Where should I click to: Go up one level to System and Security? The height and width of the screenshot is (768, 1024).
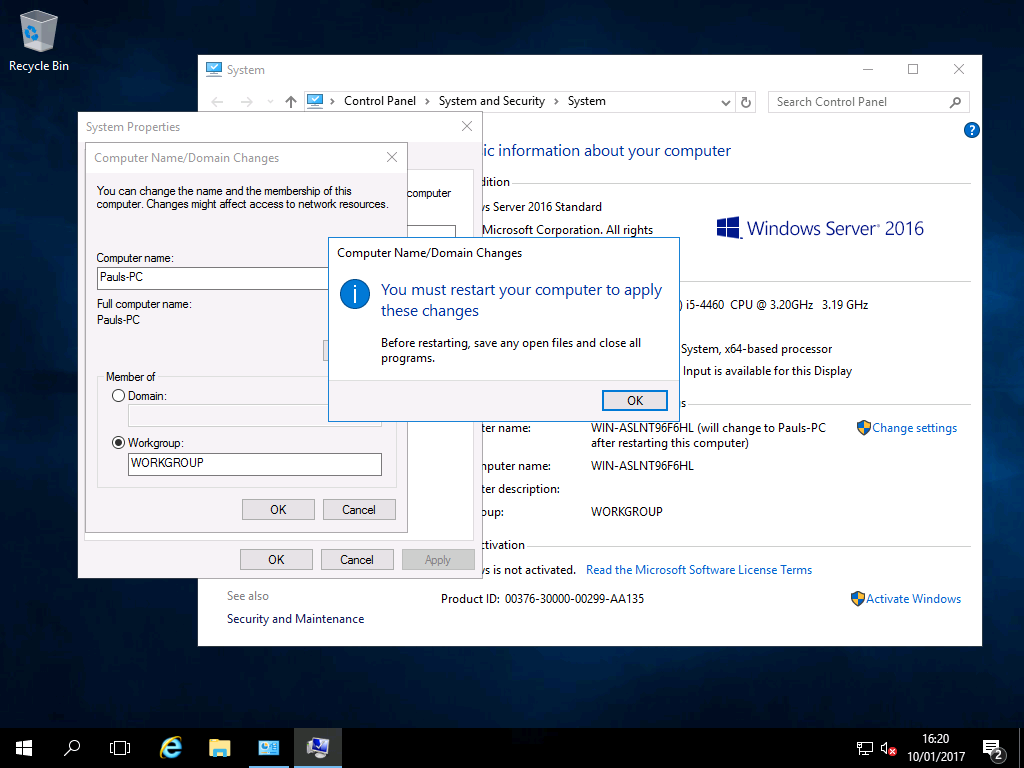pyautogui.click(x=291, y=102)
